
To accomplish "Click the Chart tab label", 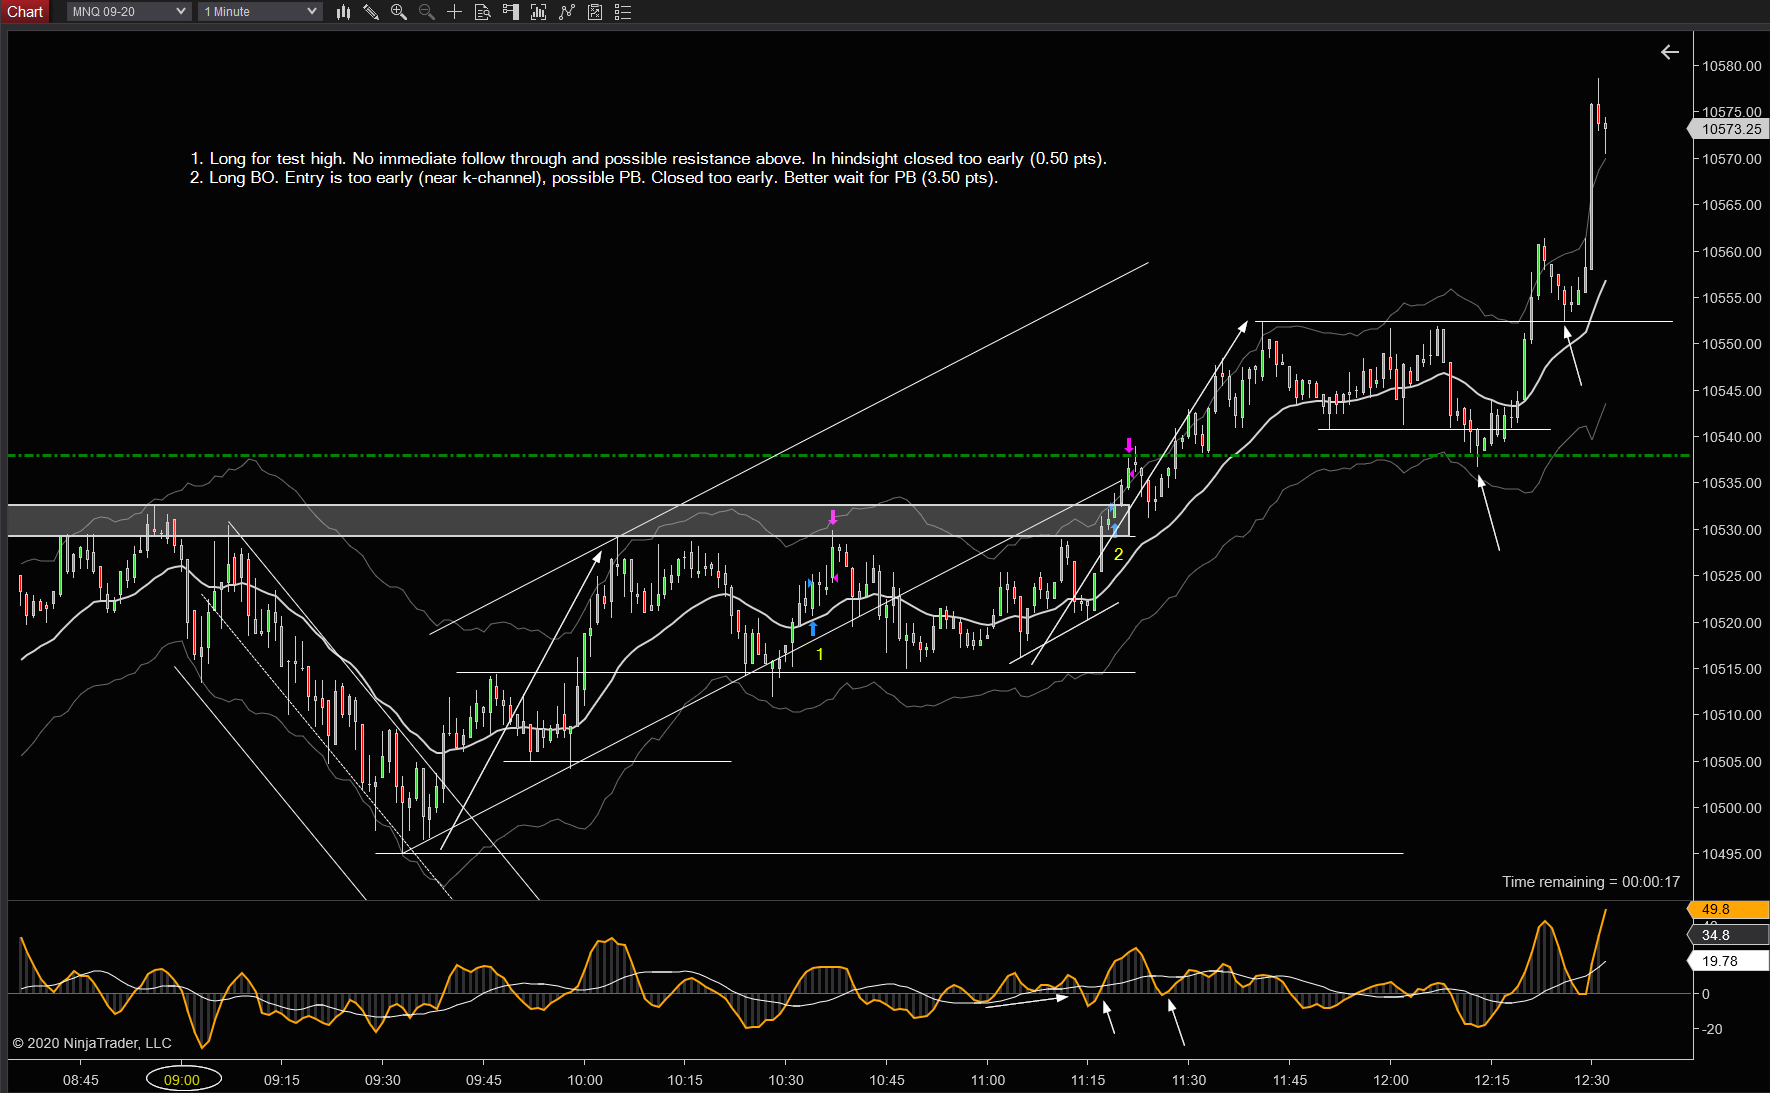I will pyautogui.click(x=25, y=12).
